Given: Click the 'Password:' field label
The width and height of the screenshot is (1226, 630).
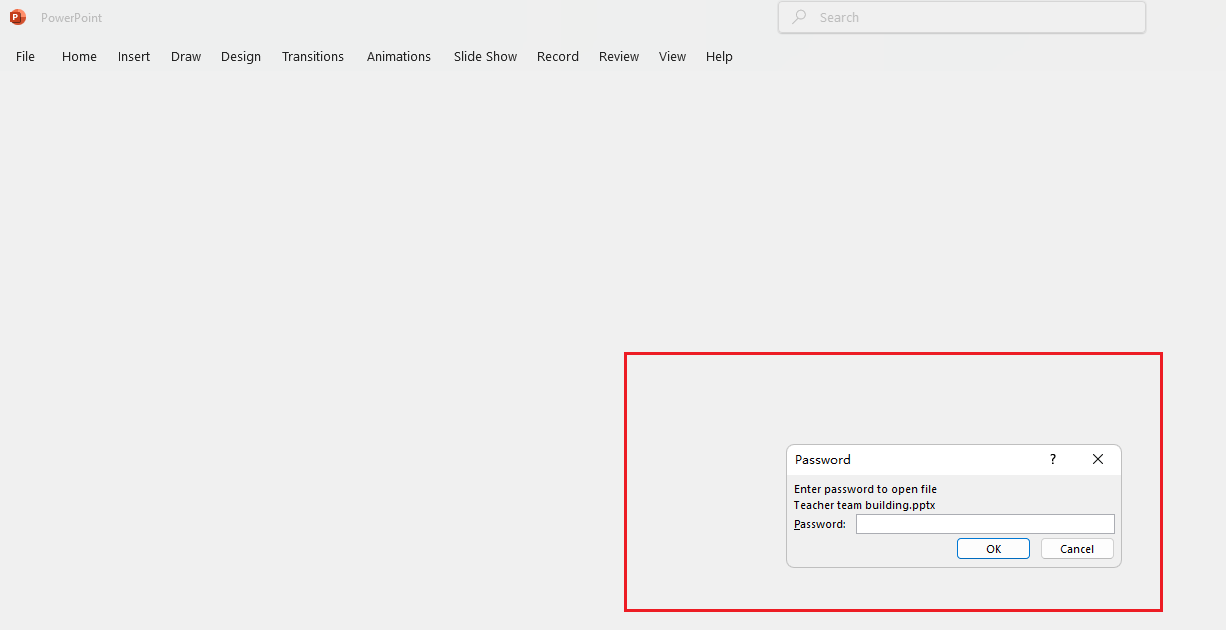Looking at the screenshot, I should [820, 524].
